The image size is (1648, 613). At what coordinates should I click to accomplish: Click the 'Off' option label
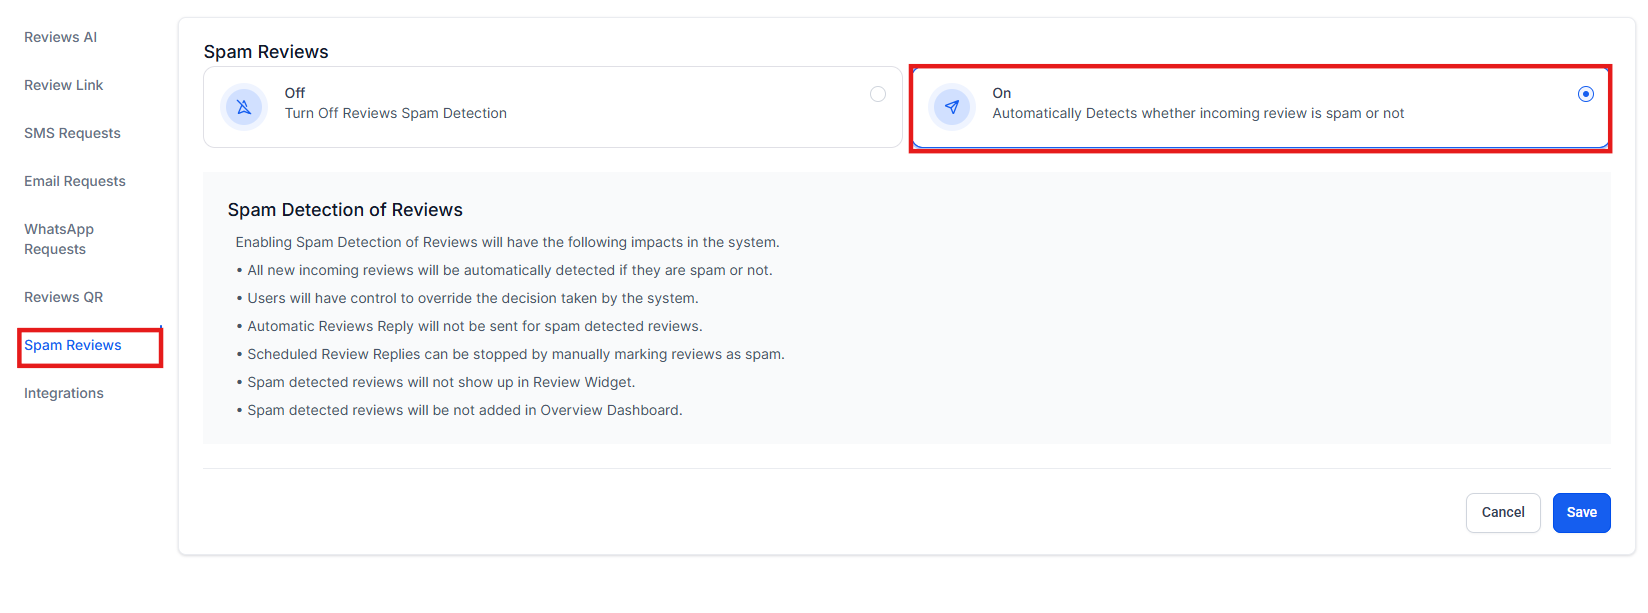(x=295, y=93)
